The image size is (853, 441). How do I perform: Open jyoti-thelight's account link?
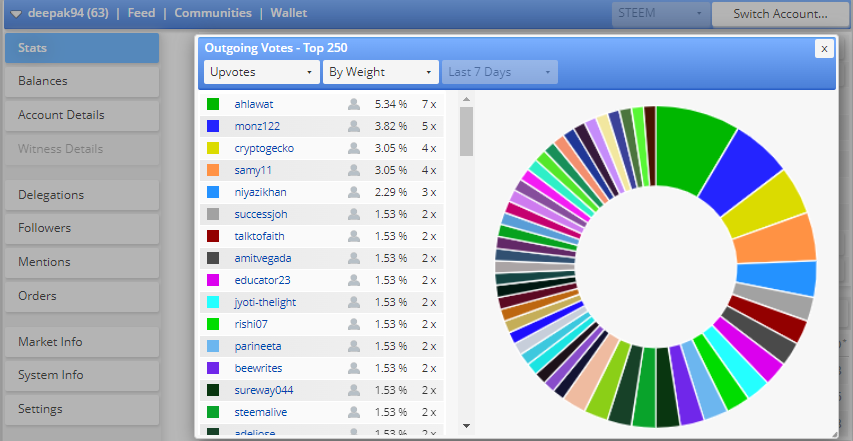tap(265, 302)
